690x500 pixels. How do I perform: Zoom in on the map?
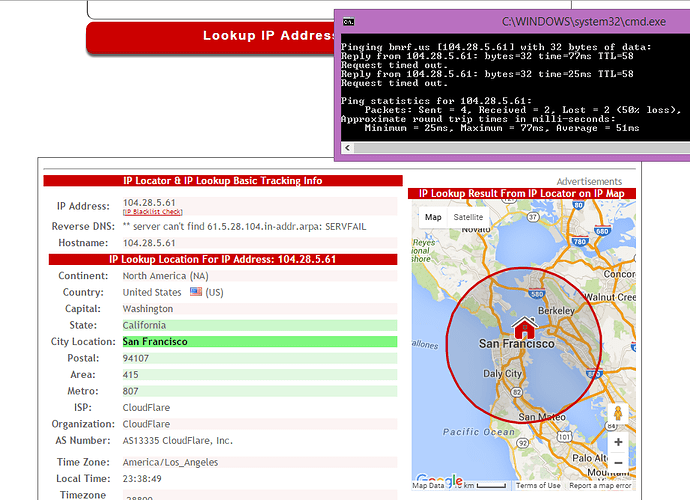tap(618, 442)
